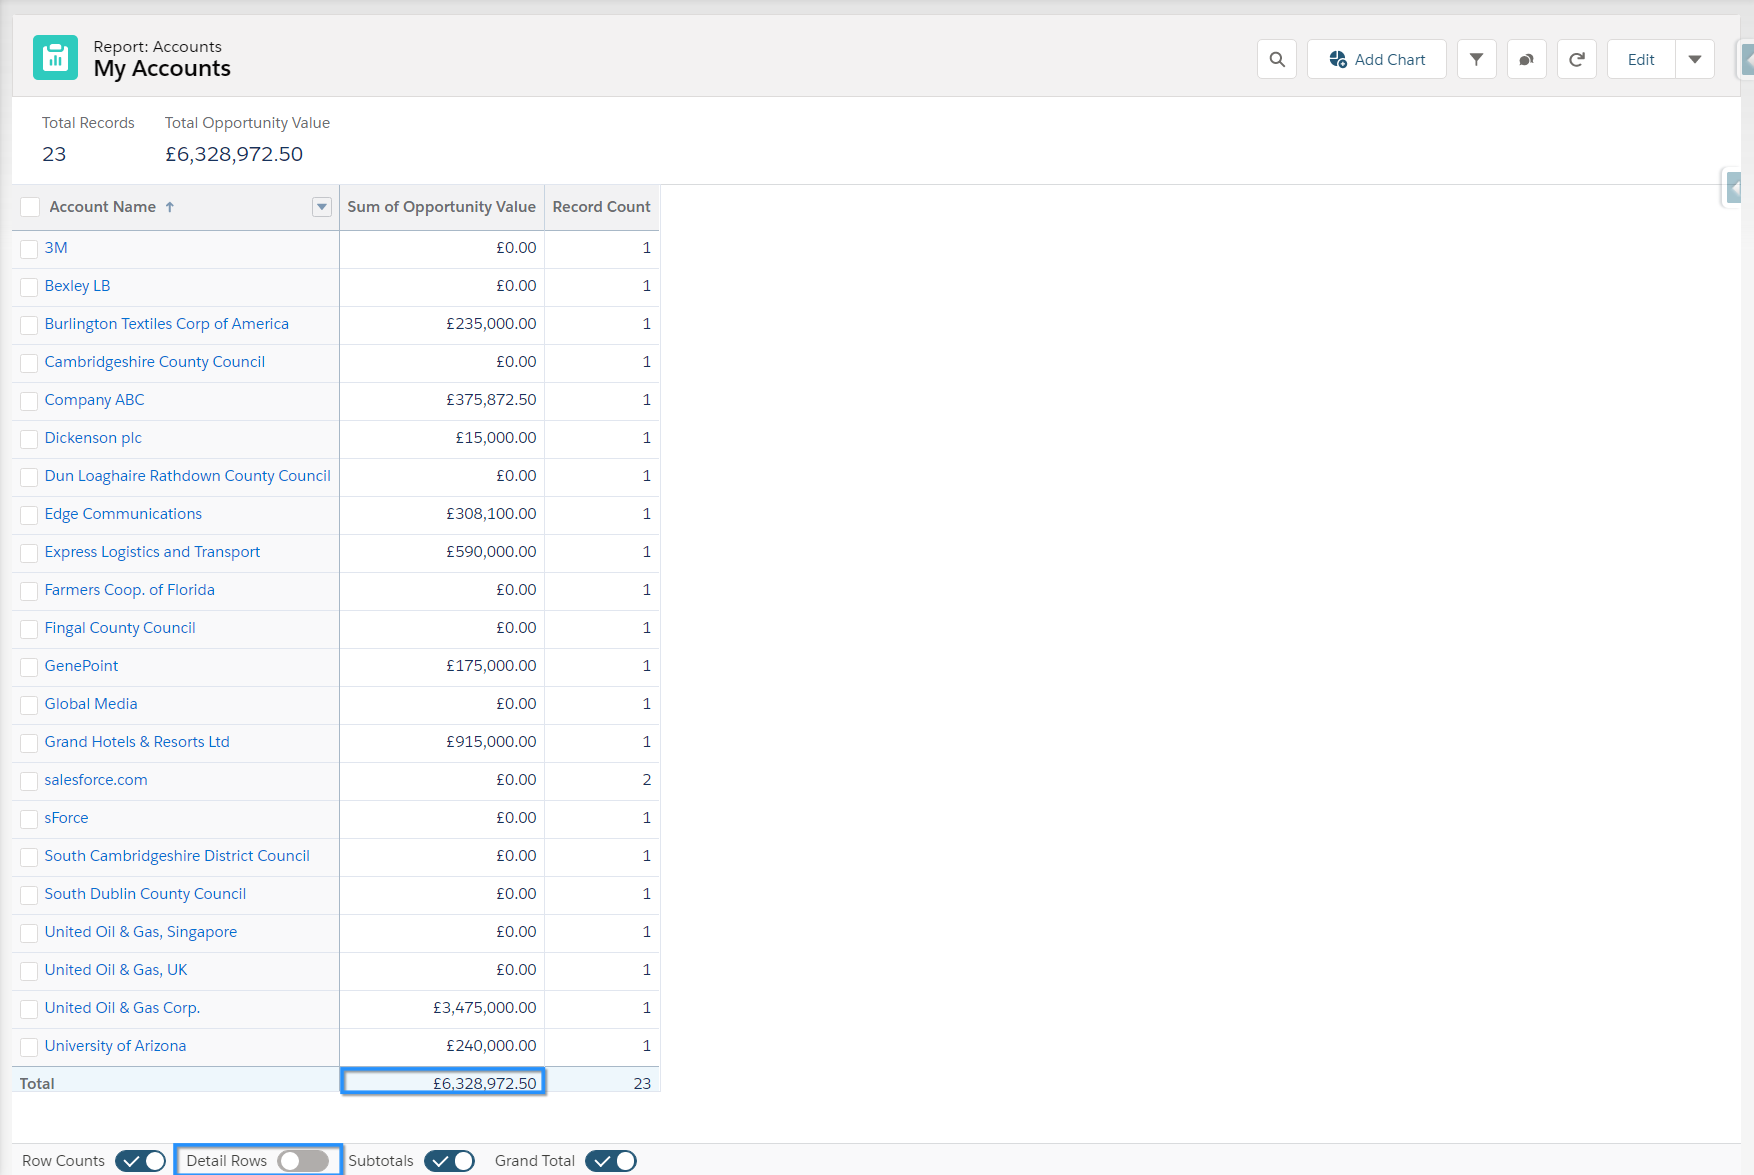Open the filter funnel panel
This screenshot has width=1754, height=1175.
click(1476, 60)
